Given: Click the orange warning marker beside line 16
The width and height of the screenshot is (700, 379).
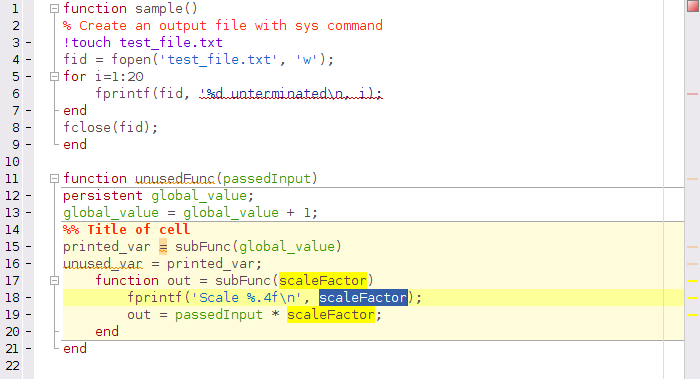Looking at the screenshot, I should (x=692, y=264).
